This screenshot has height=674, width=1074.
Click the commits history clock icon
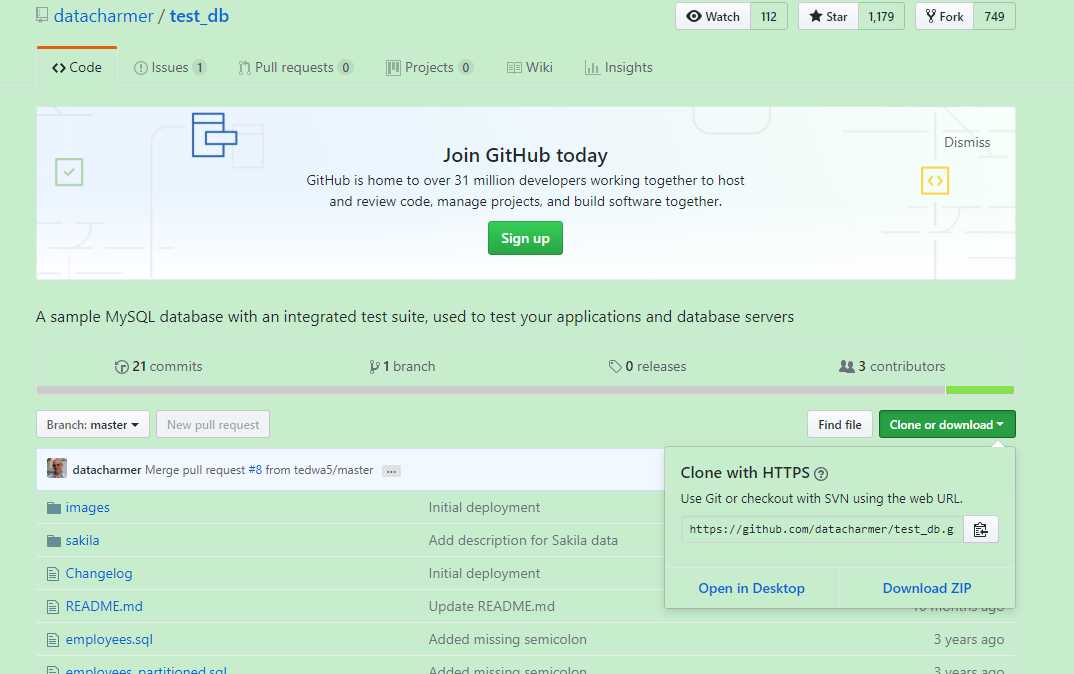[x=121, y=366]
